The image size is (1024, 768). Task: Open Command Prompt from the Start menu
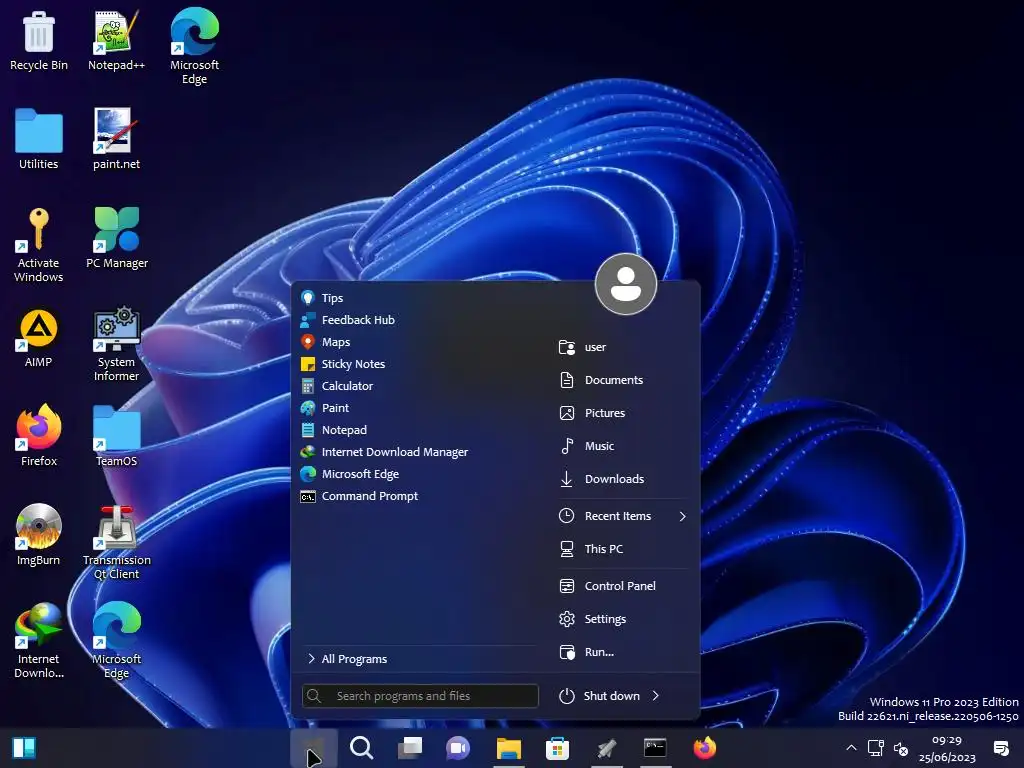418,496
